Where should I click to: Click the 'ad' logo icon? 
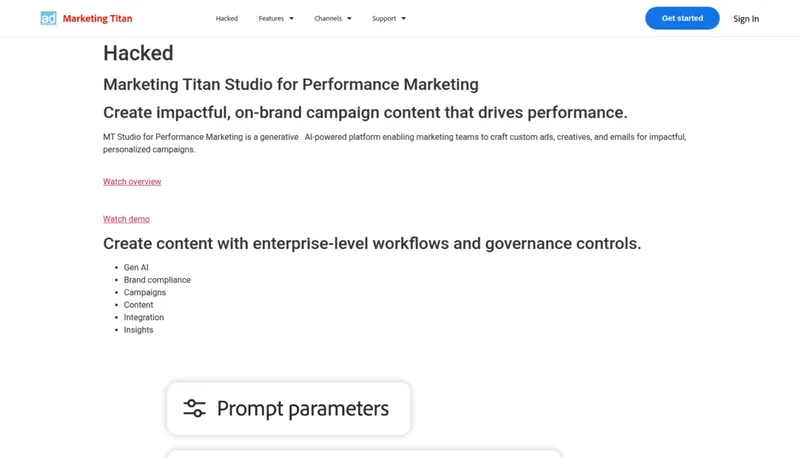(48, 18)
